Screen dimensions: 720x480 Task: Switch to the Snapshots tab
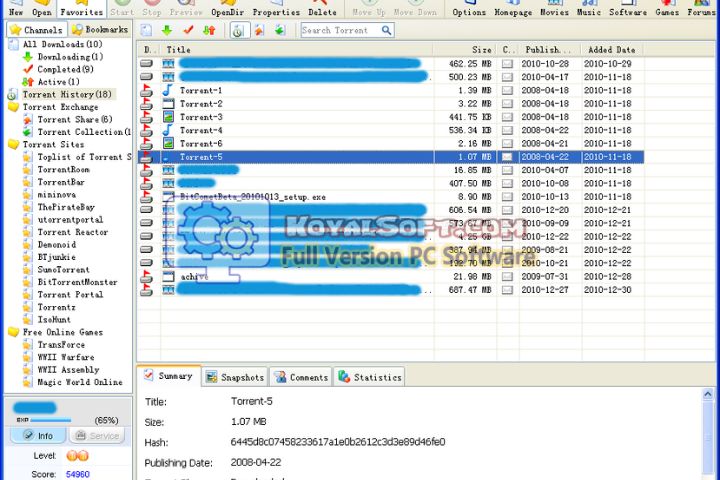coord(235,377)
